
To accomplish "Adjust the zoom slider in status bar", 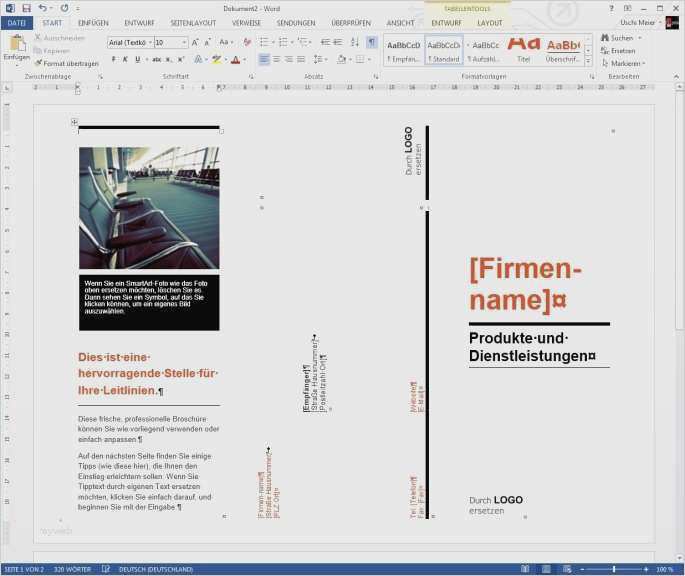I will 613,569.
